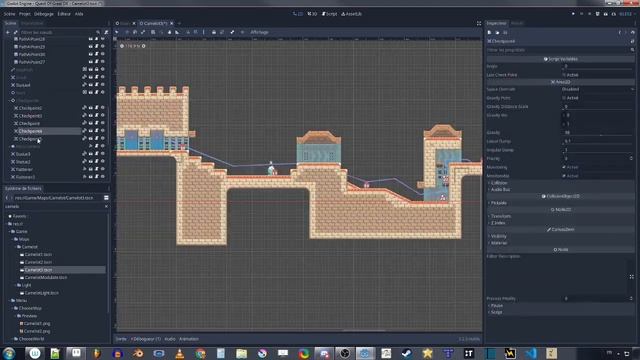The height and width of the screenshot is (360, 640).
Task: Toggle Monitorable Actif checkbox
Action: pos(564,176)
